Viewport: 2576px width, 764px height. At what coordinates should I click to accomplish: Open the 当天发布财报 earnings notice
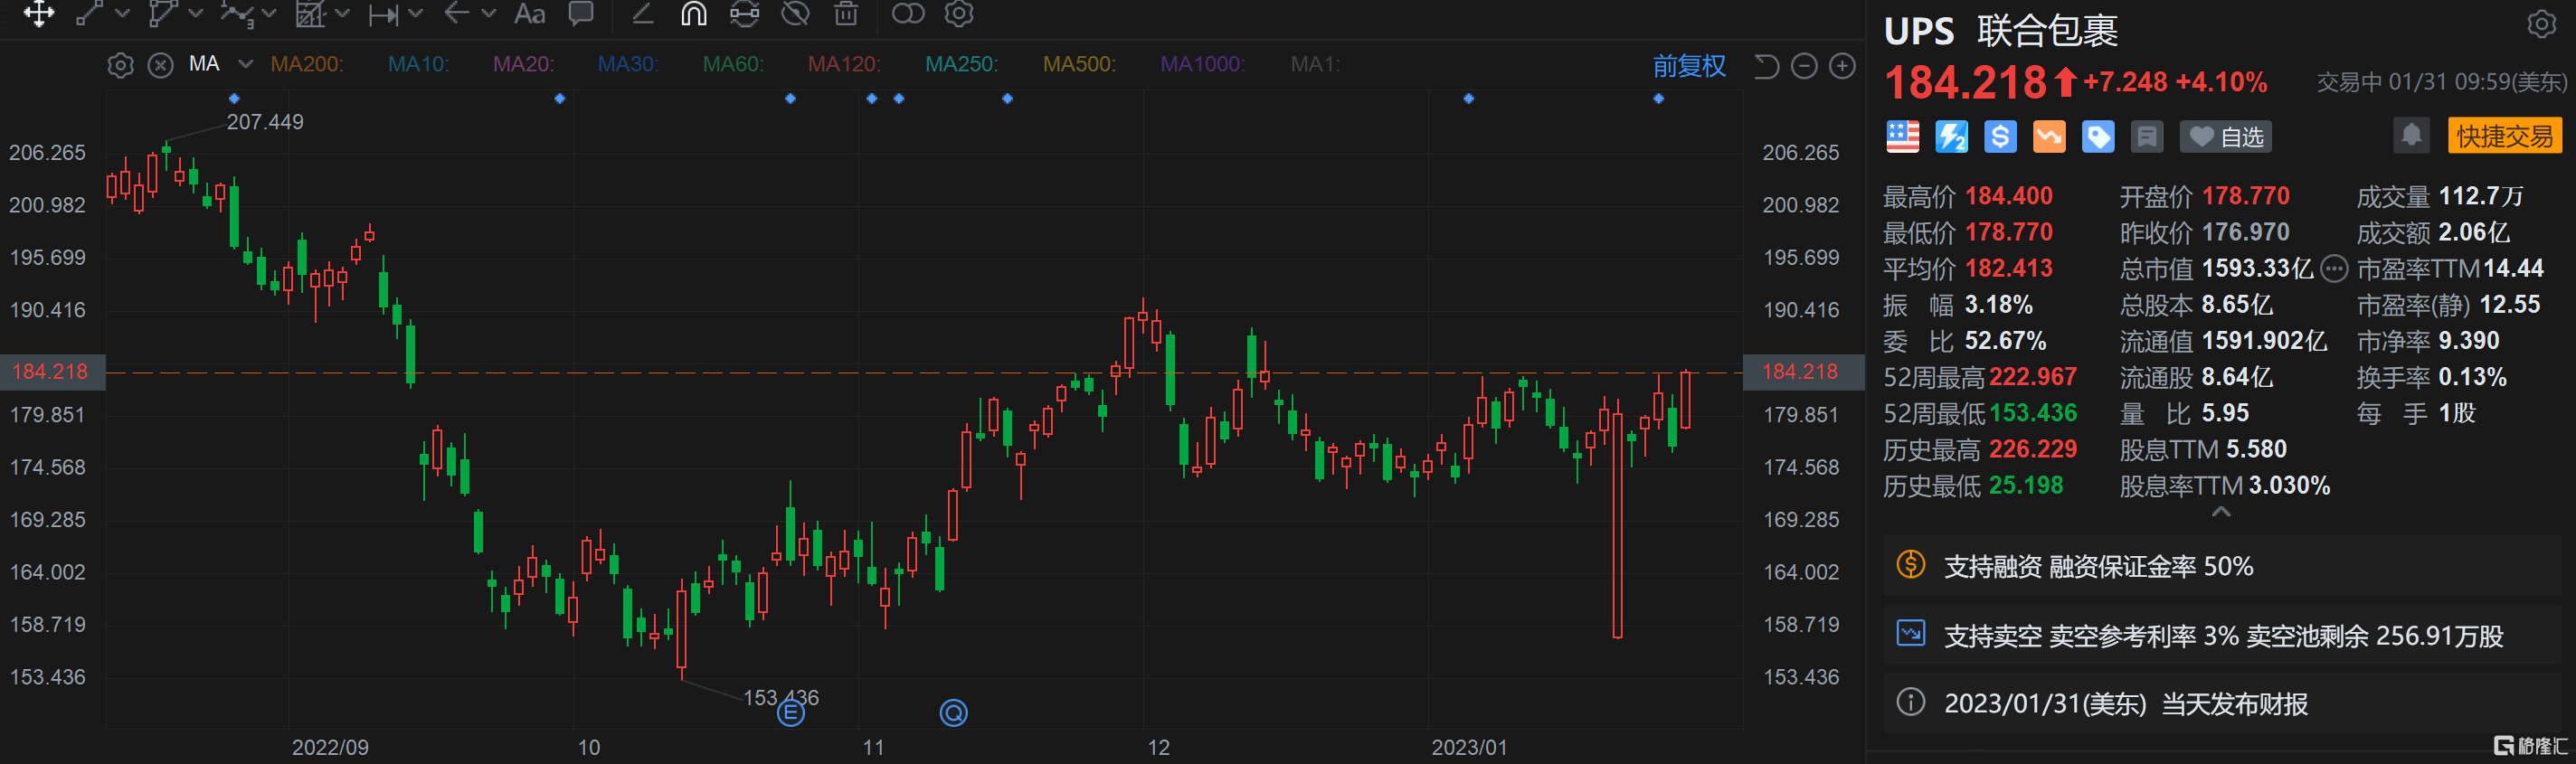coord(2222,703)
